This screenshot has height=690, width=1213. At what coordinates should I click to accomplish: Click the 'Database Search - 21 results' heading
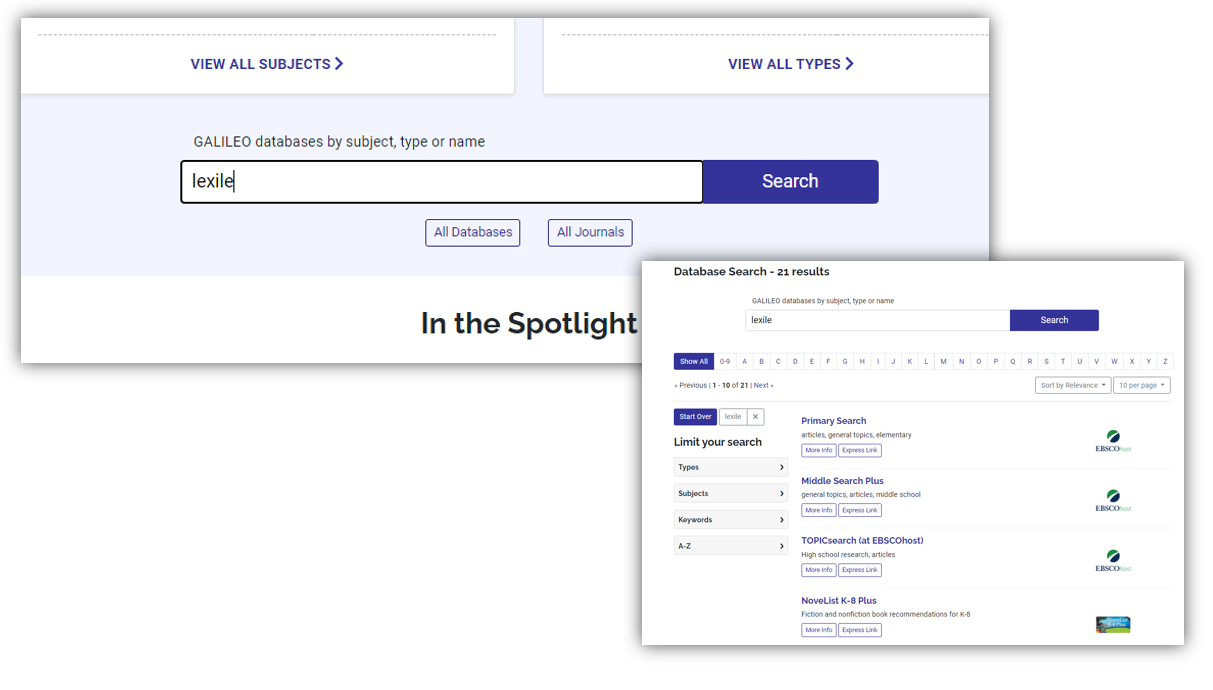click(x=752, y=272)
